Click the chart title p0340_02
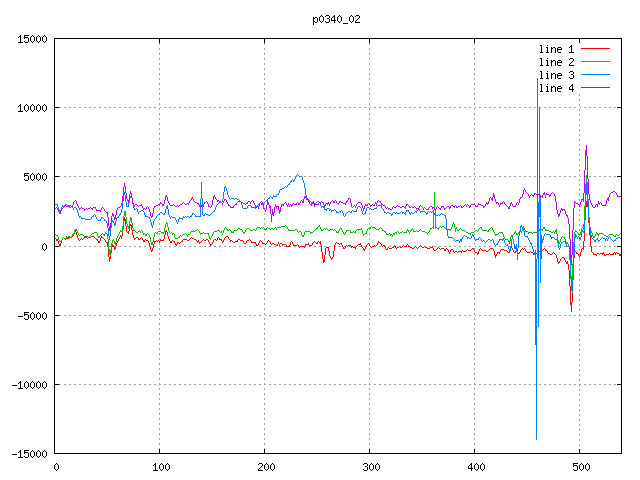The height and width of the screenshot is (480, 640). (x=335, y=19)
